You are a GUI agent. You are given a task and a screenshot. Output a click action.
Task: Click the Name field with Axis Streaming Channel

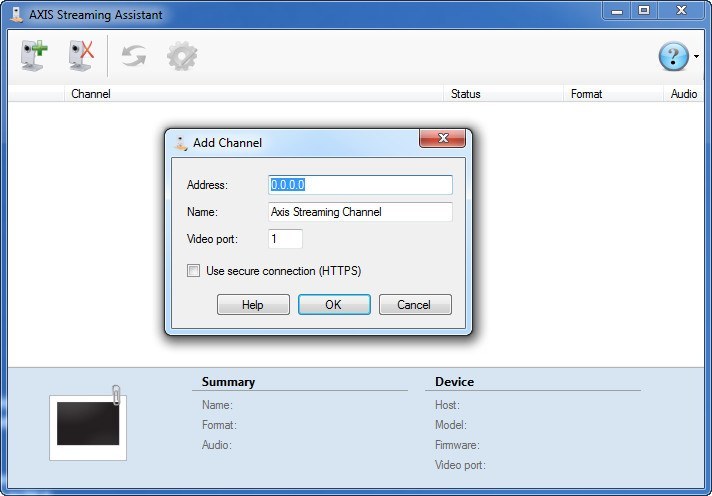(x=360, y=212)
